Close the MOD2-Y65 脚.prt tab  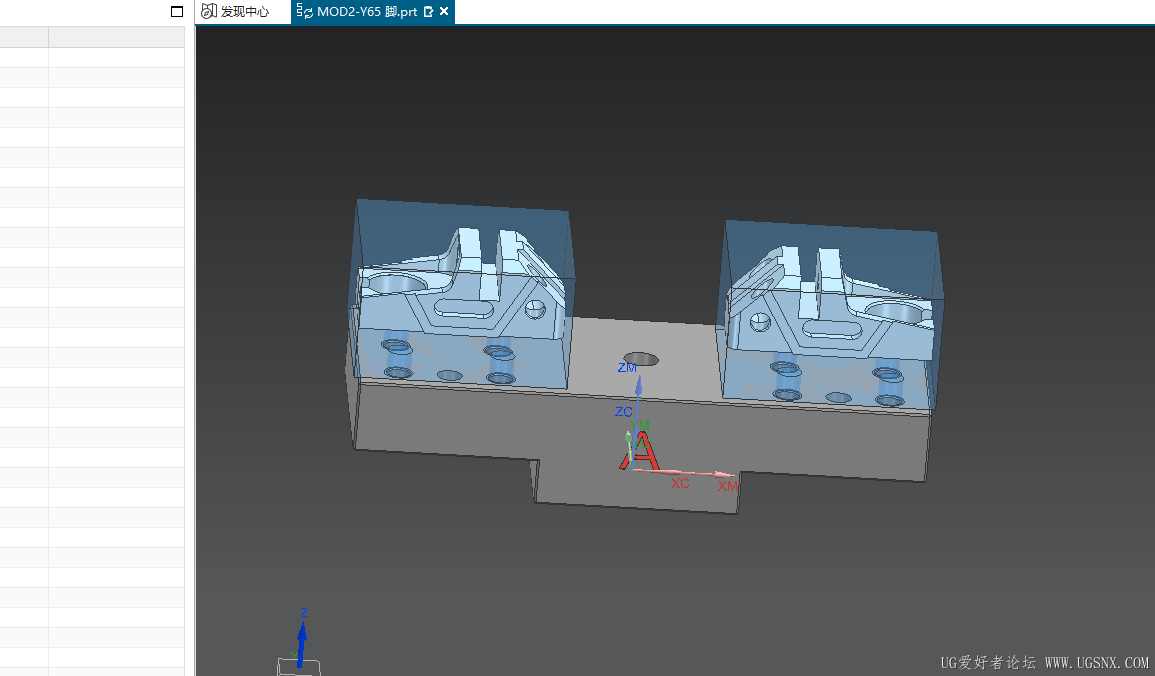[x=444, y=12]
